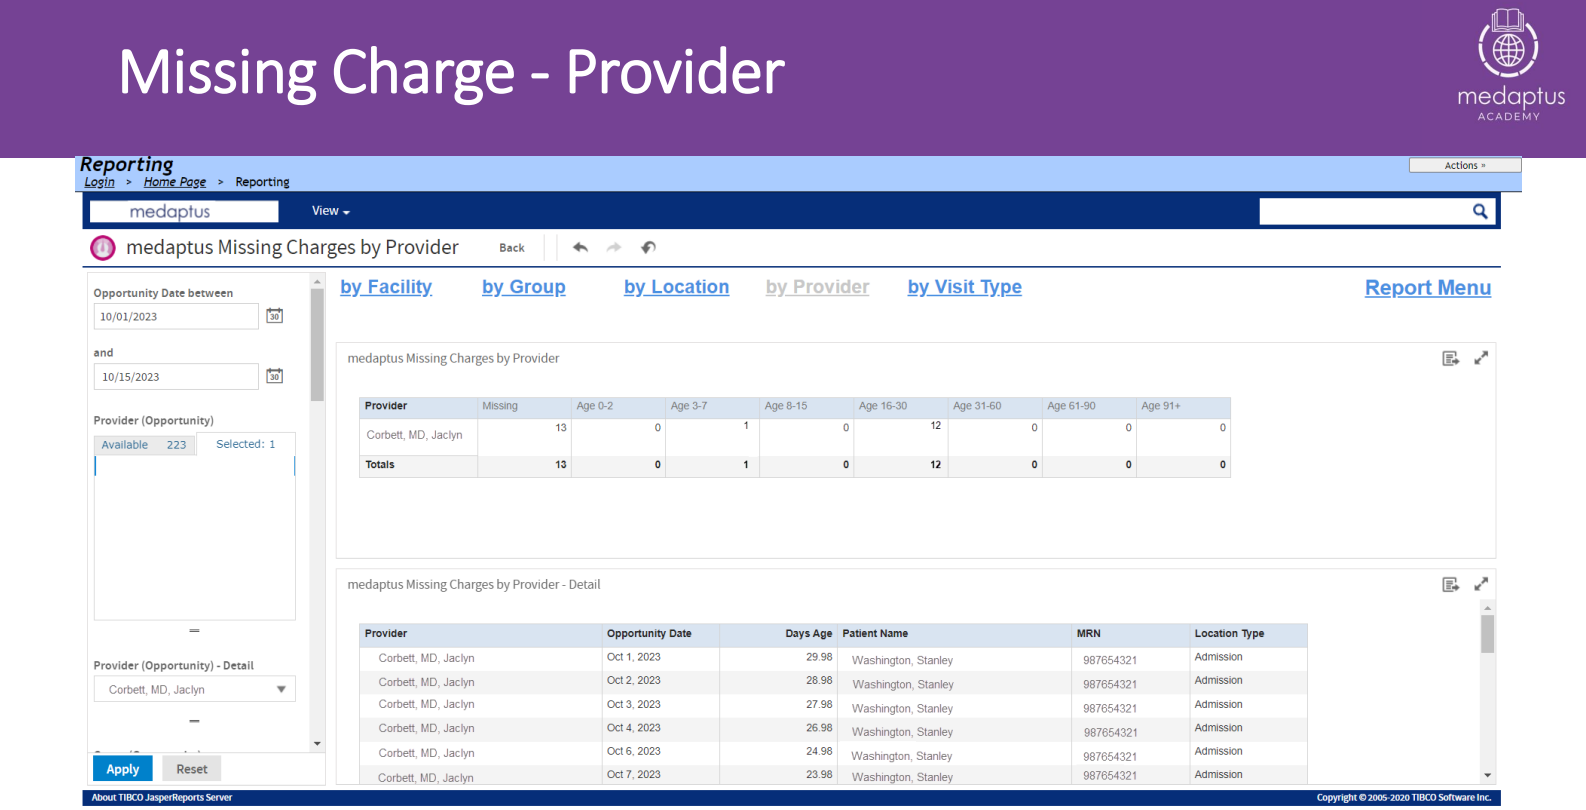Select the Available 223 providers tab

tap(145, 445)
